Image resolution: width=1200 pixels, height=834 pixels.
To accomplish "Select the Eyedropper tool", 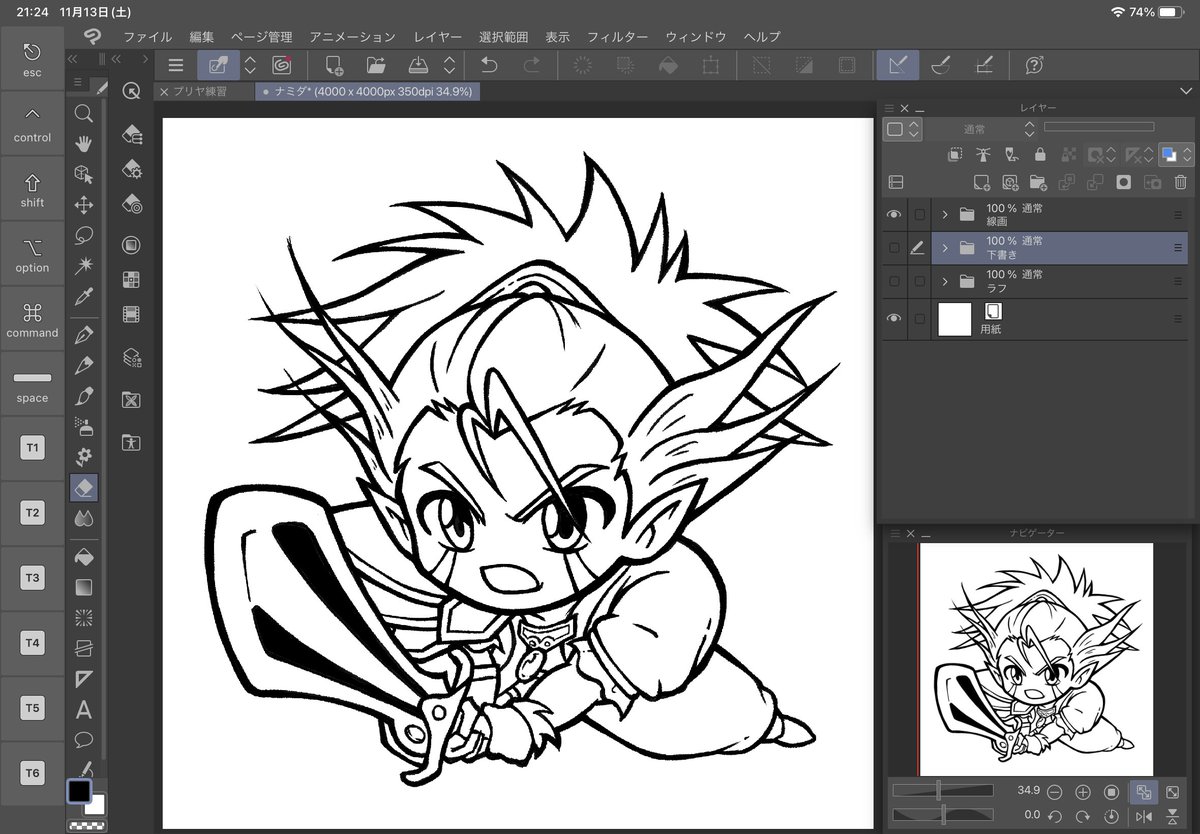I will (x=84, y=297).
